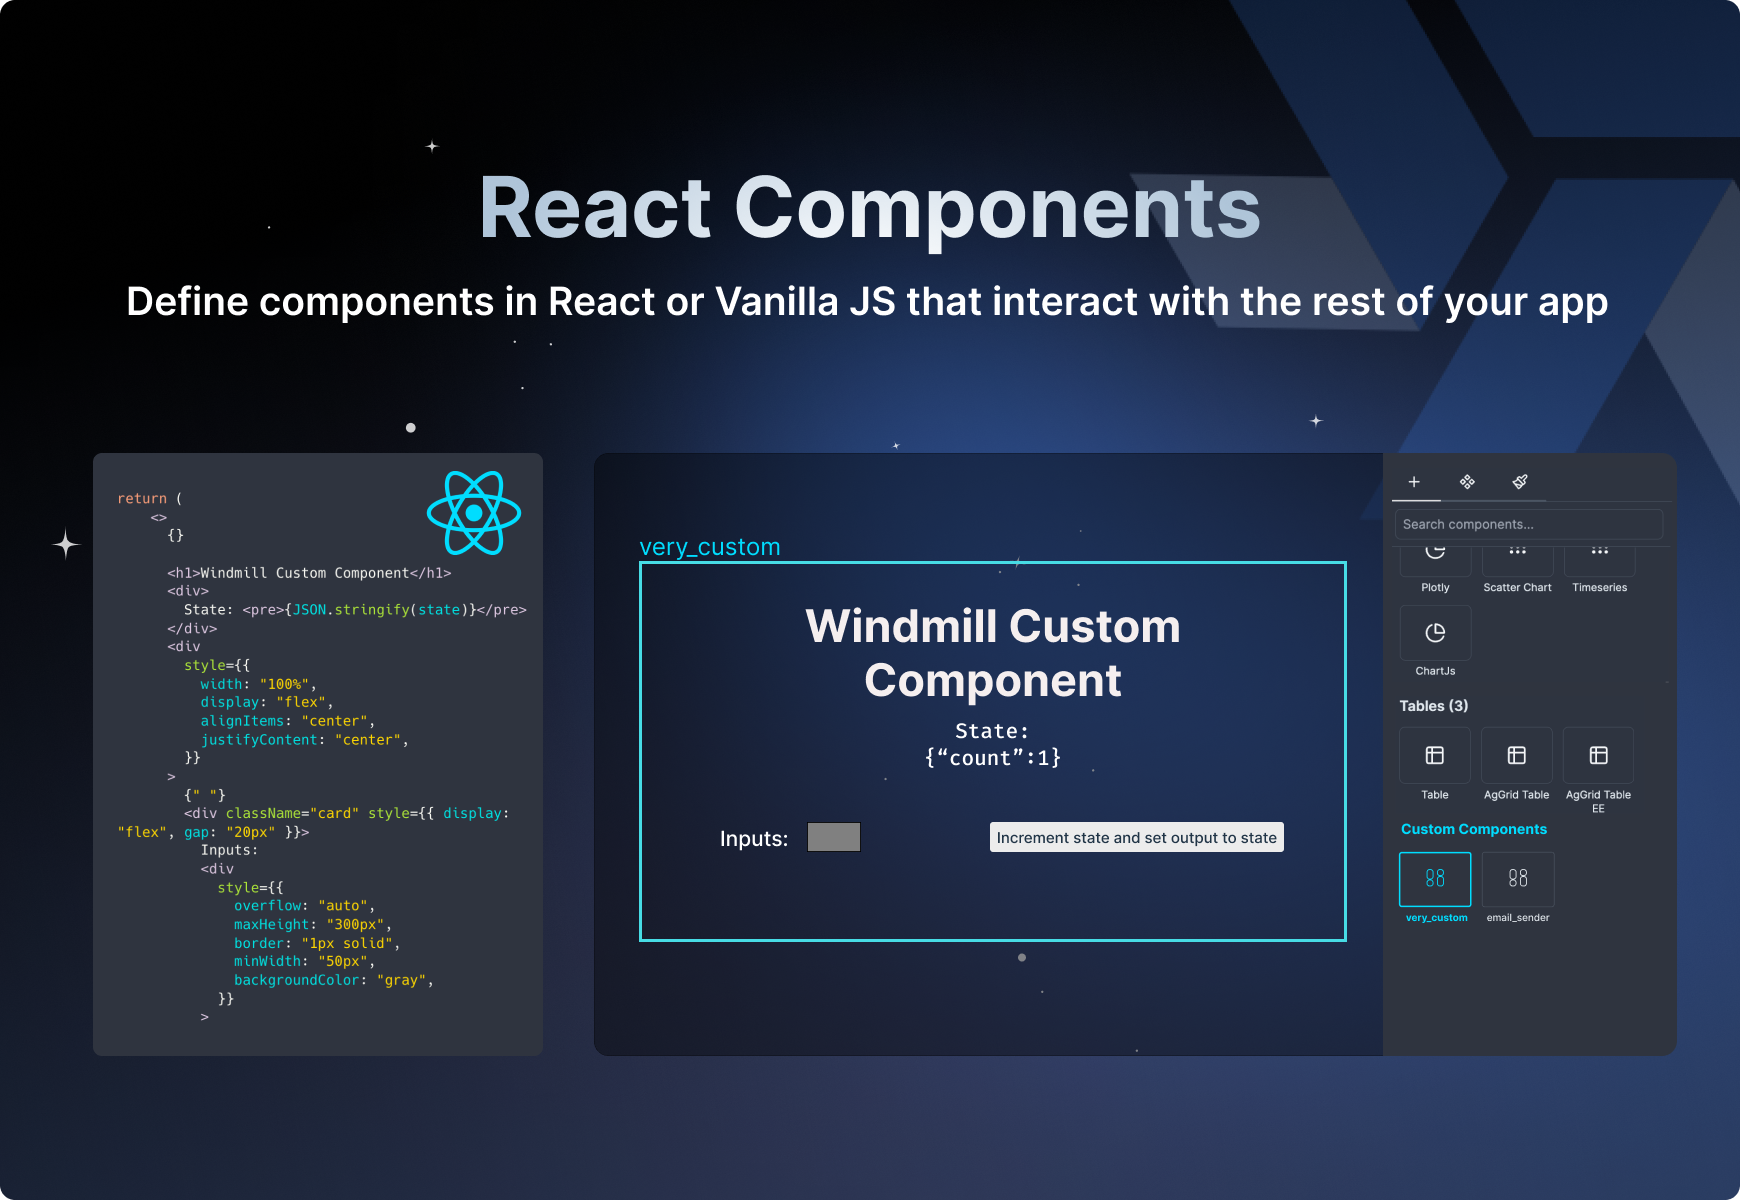The width and height of the screenshot is (1740, 1200).
Task: Expand the Custom Components section
Action: tap(1474, 829)
